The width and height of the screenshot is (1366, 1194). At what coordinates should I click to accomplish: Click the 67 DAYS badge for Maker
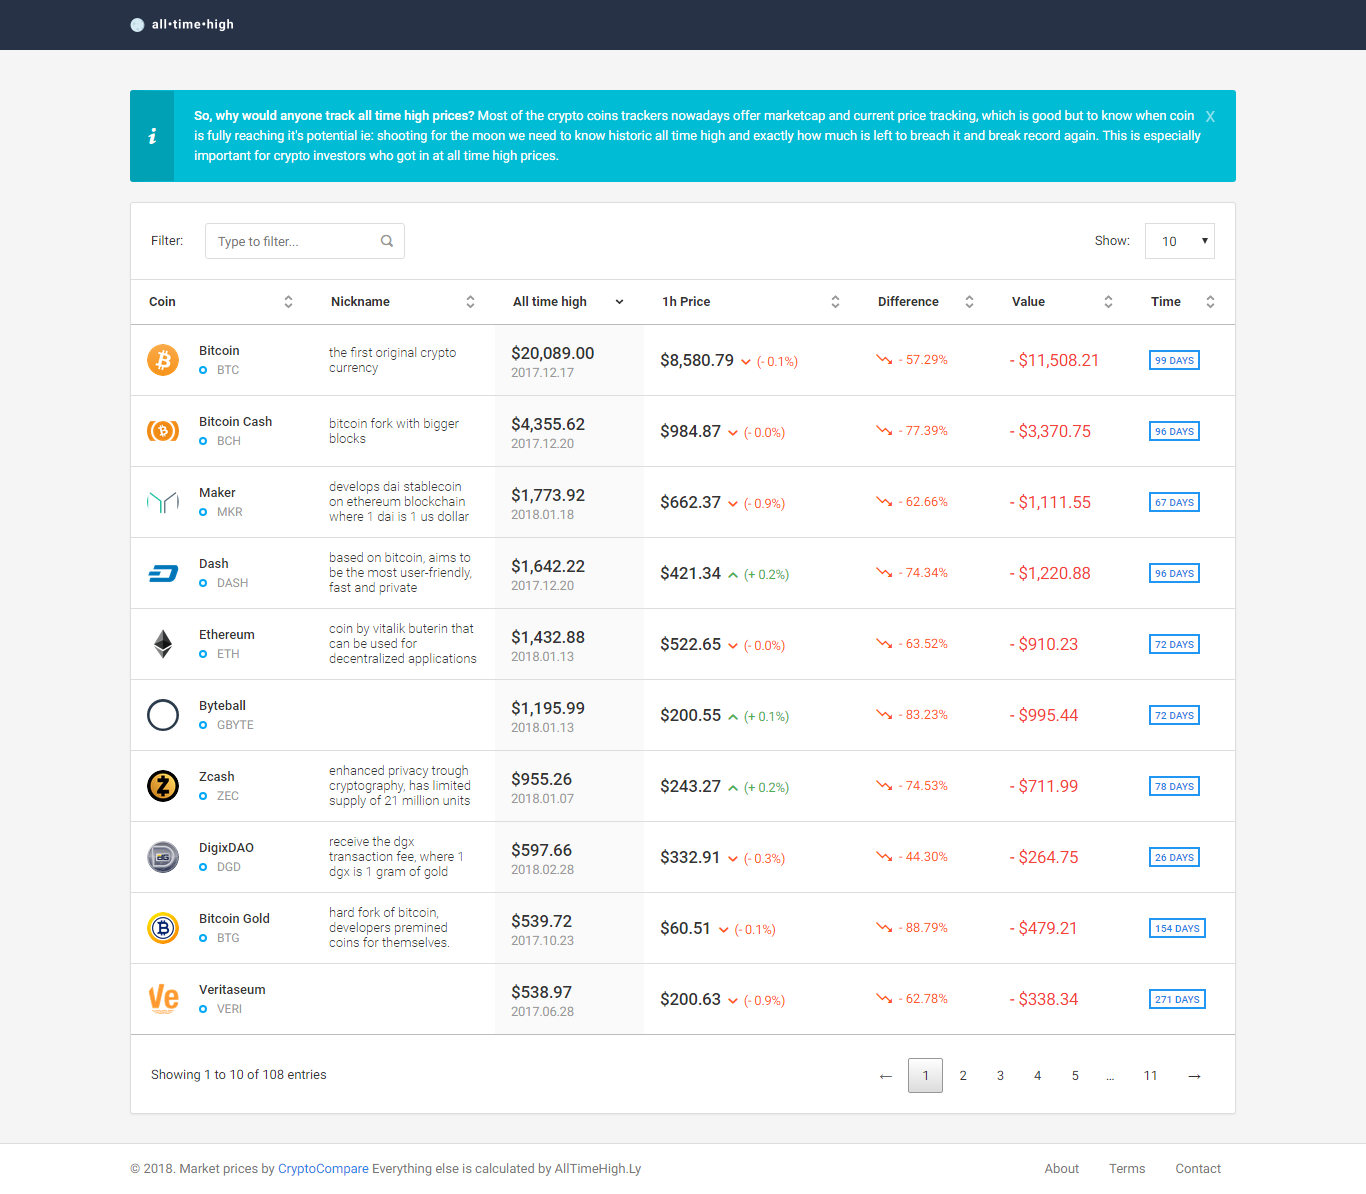tap(1174, 502)
